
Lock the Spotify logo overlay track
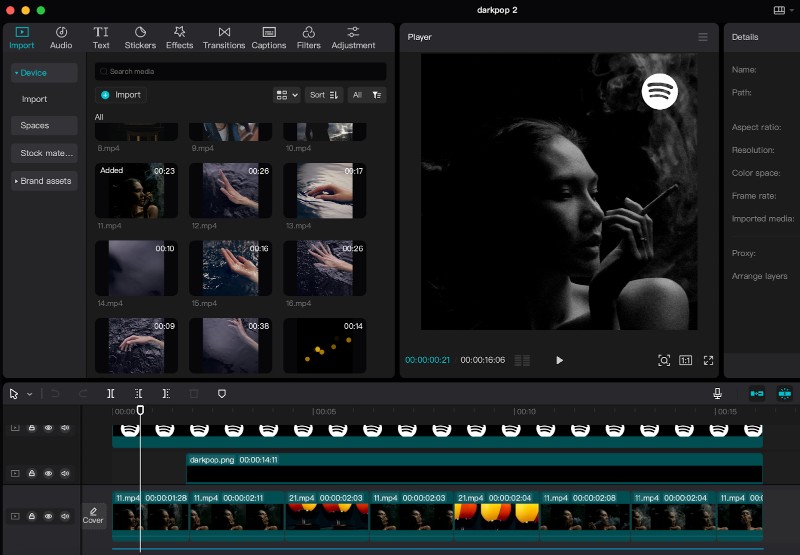click(x=32, y=428)
